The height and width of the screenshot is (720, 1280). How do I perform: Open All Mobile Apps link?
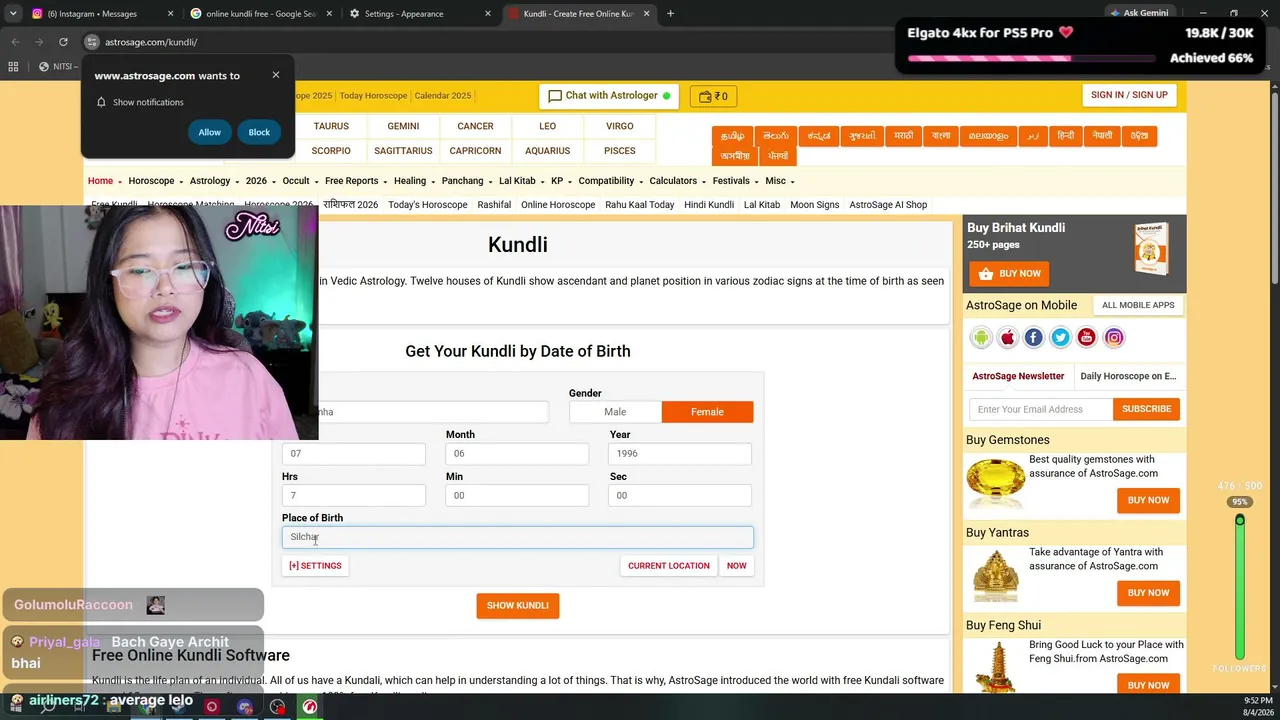(x=1138, y=305)
